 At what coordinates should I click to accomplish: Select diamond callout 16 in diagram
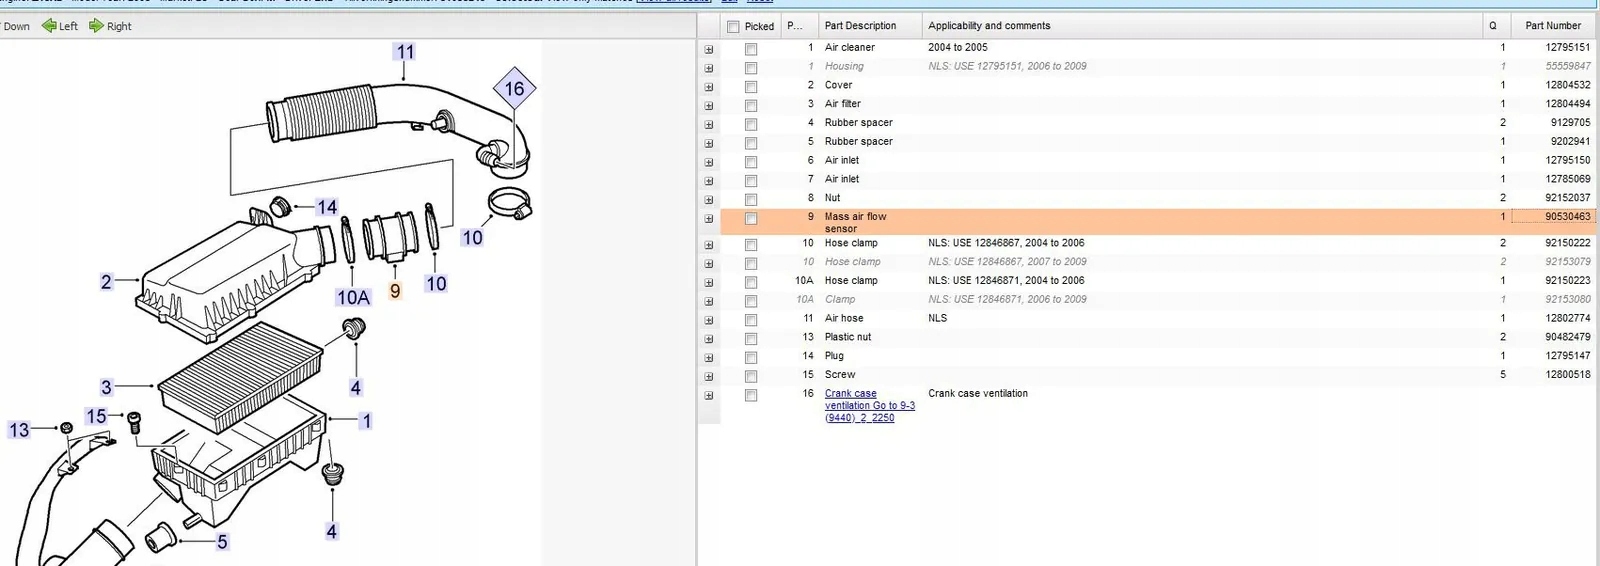(515, 89)
